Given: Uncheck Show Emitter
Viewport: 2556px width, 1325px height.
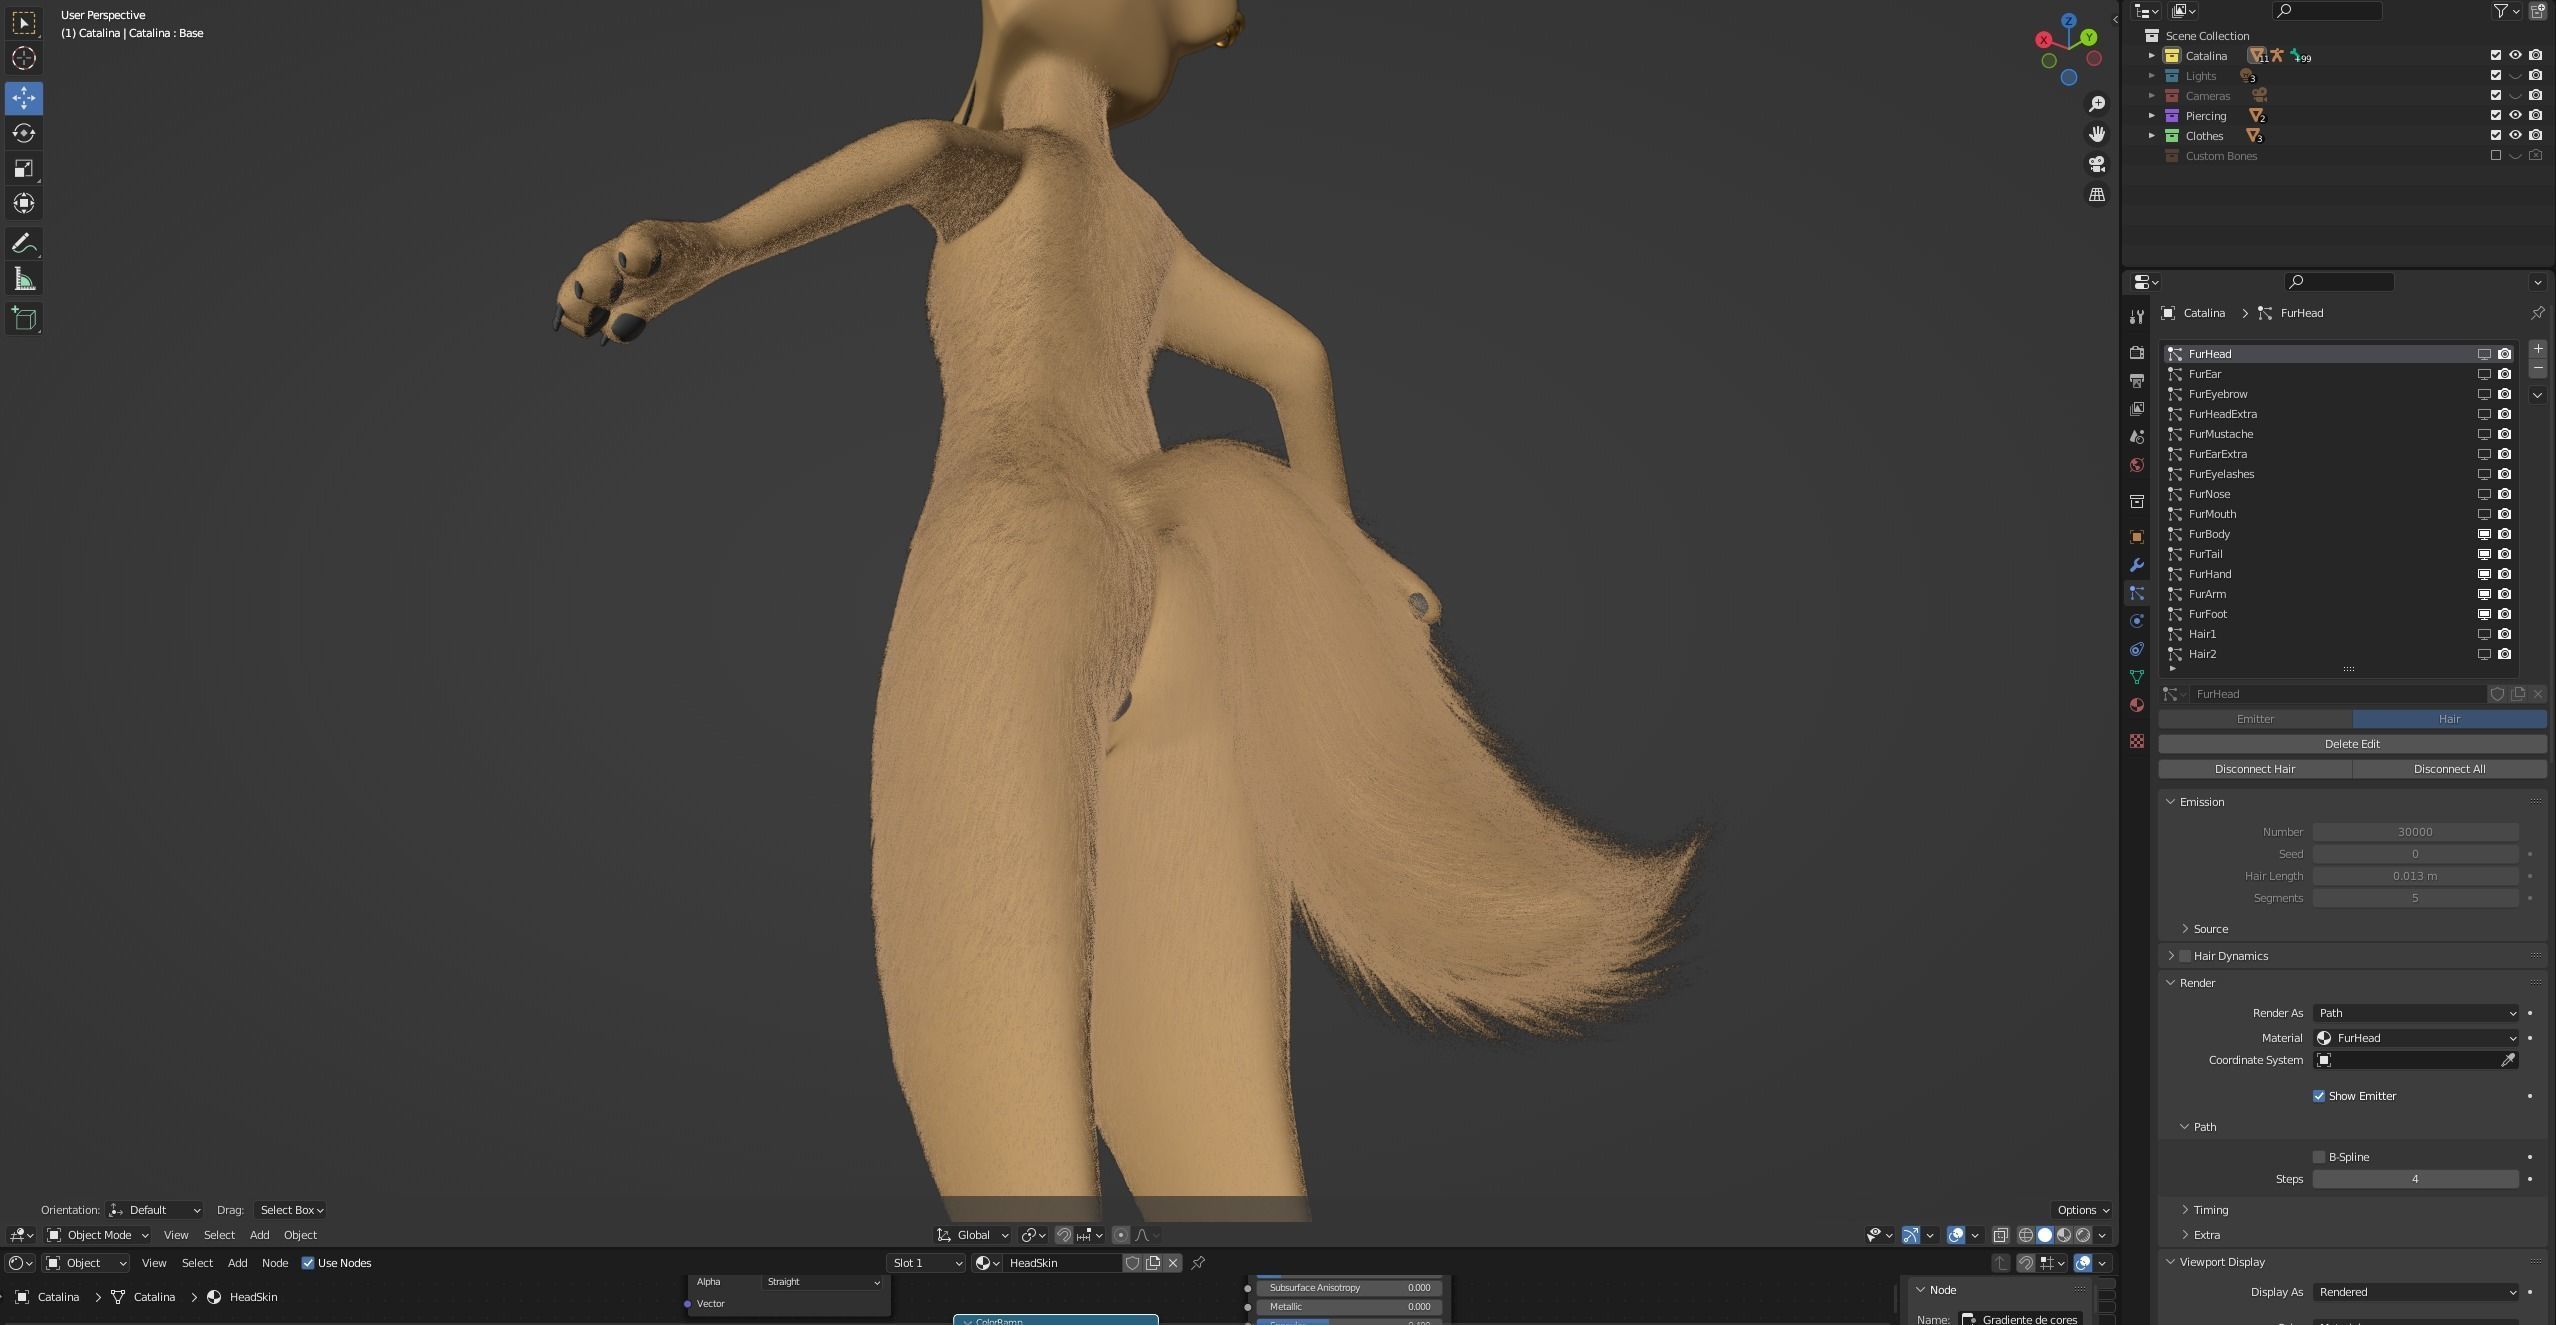Looking at the screenshot, I should [x=2319, y=1096].
